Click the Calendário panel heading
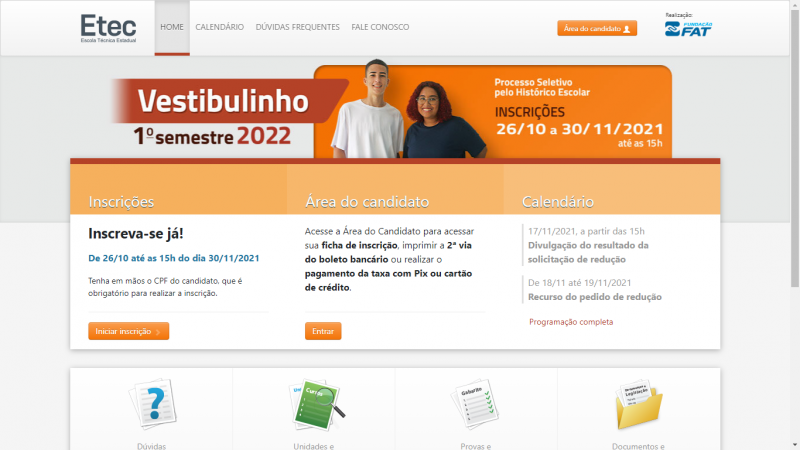 pos(558,202)
